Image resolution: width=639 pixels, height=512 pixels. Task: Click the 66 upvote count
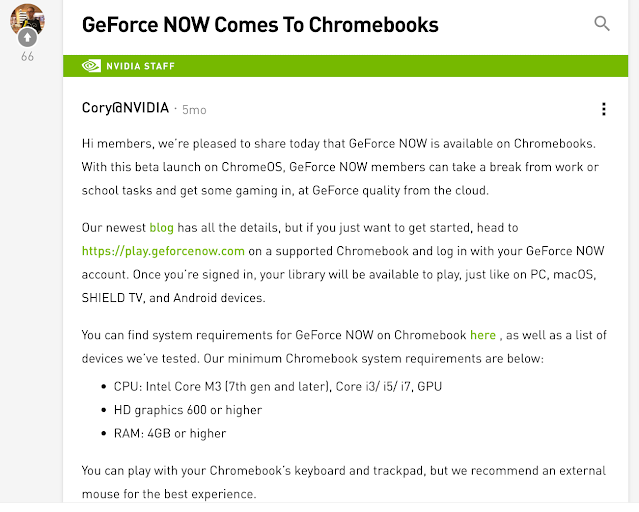(27, 57)
